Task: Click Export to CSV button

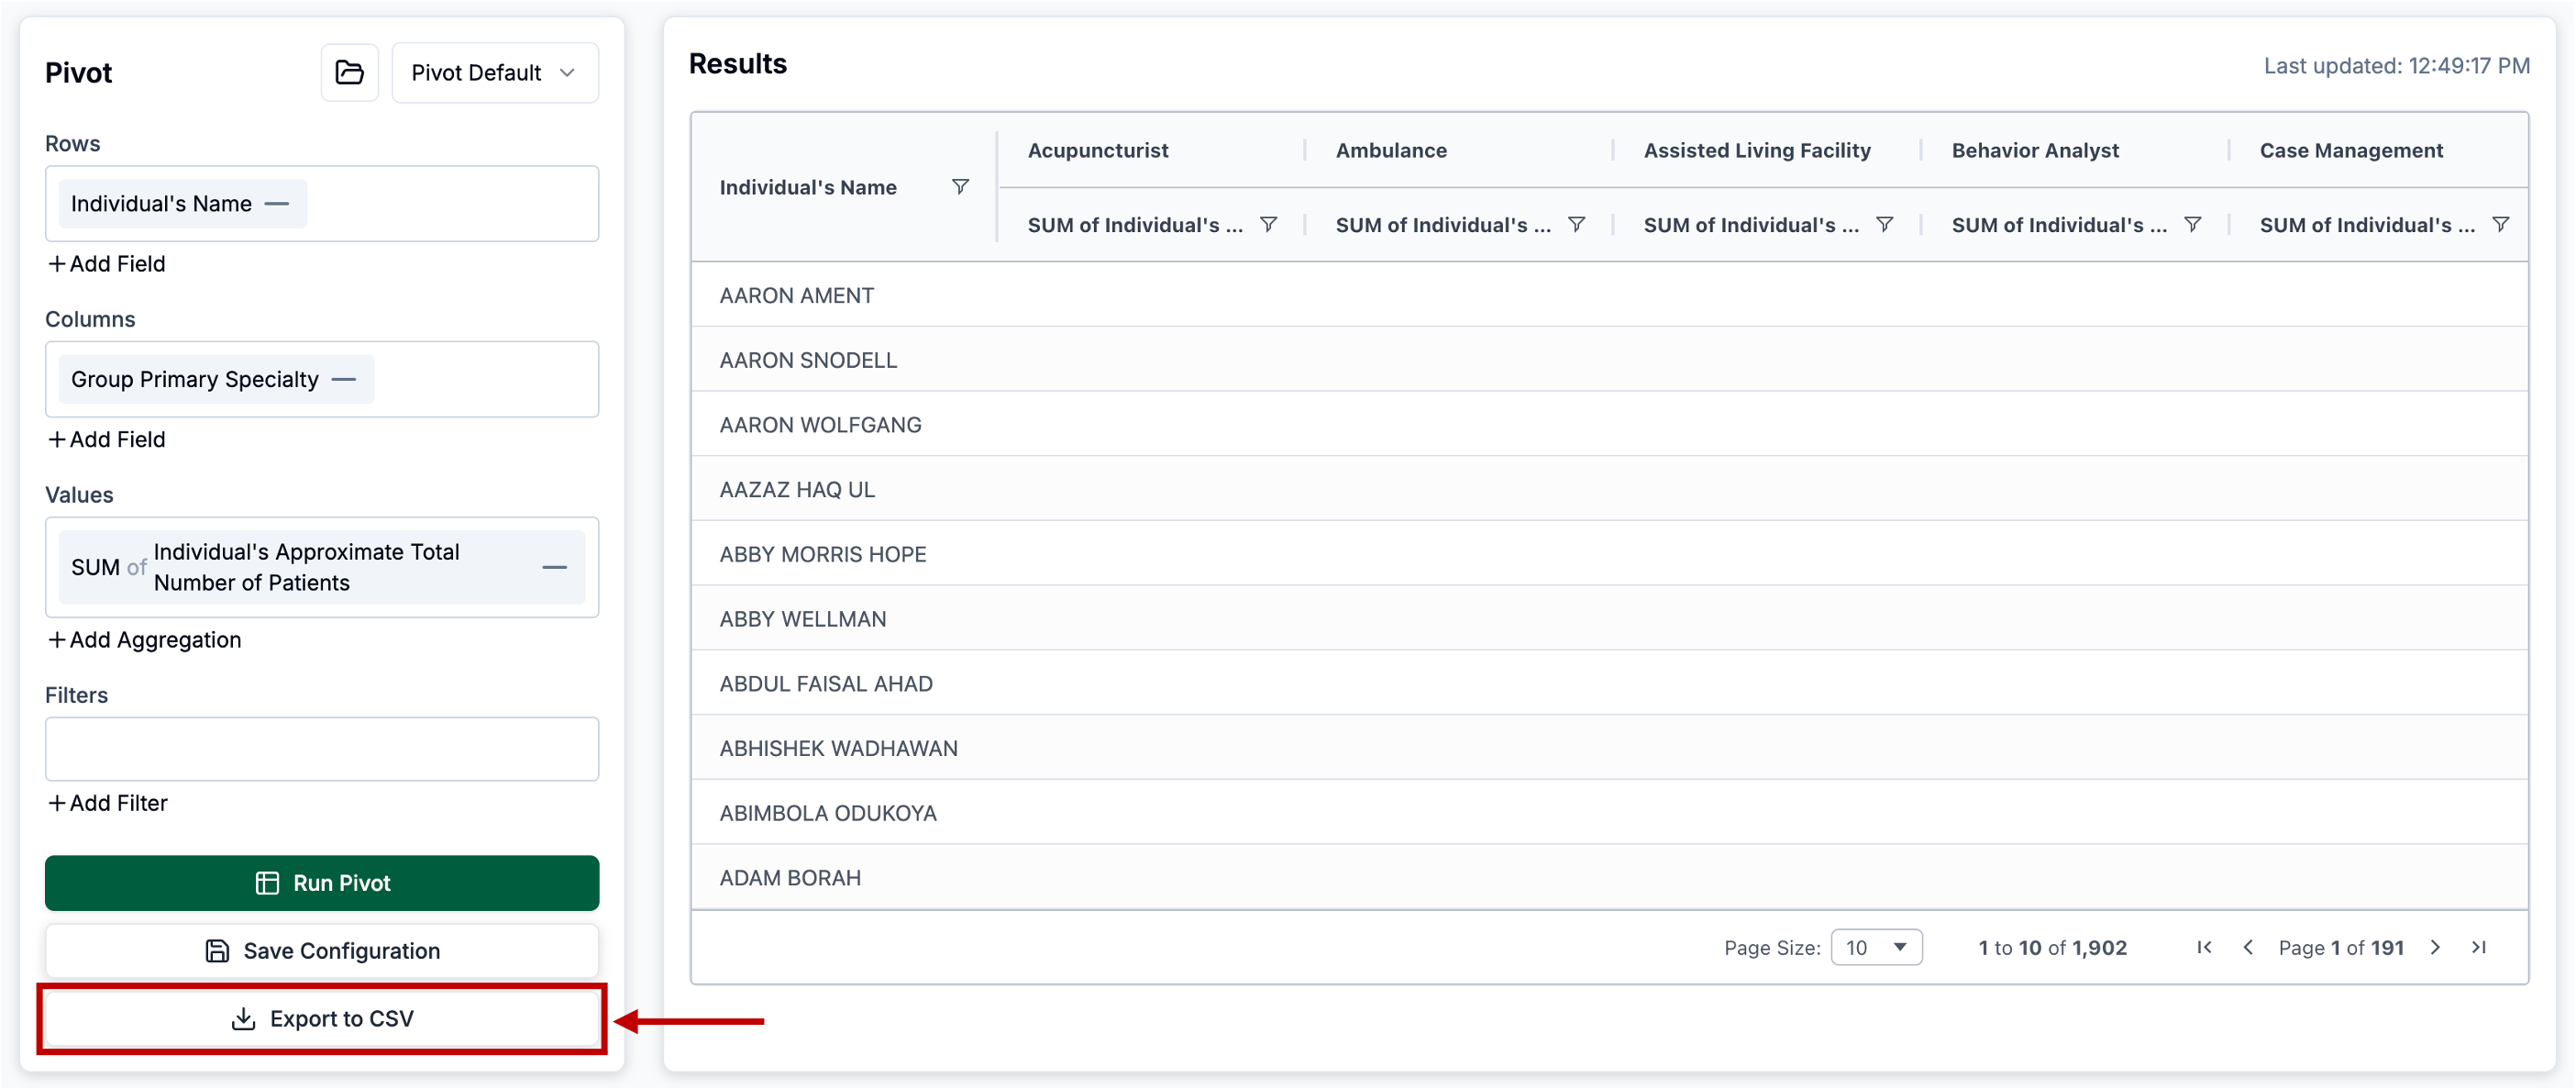Action: click(x=321, y=1019)
